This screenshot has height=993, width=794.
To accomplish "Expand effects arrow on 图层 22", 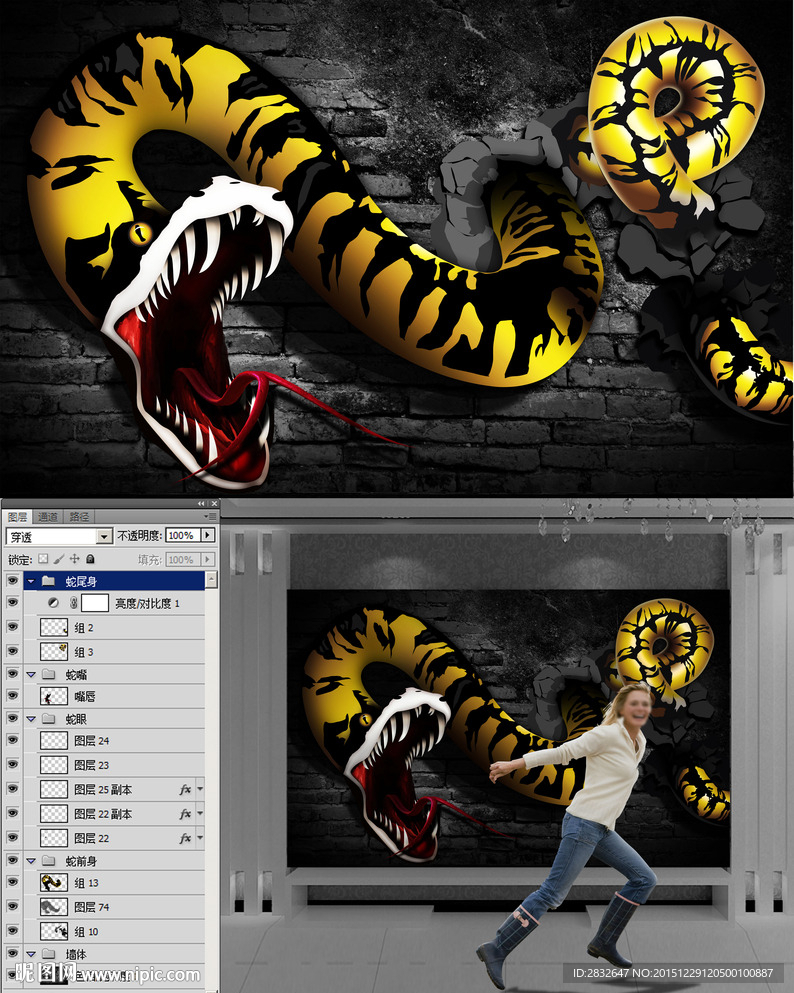I will [200, 837].
